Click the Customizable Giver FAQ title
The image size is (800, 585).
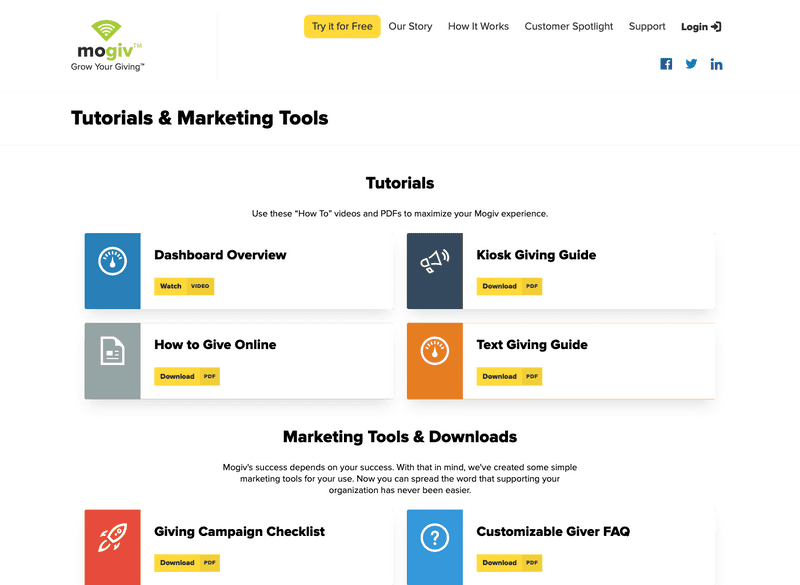pyautogui.click(x=553, y=531)
